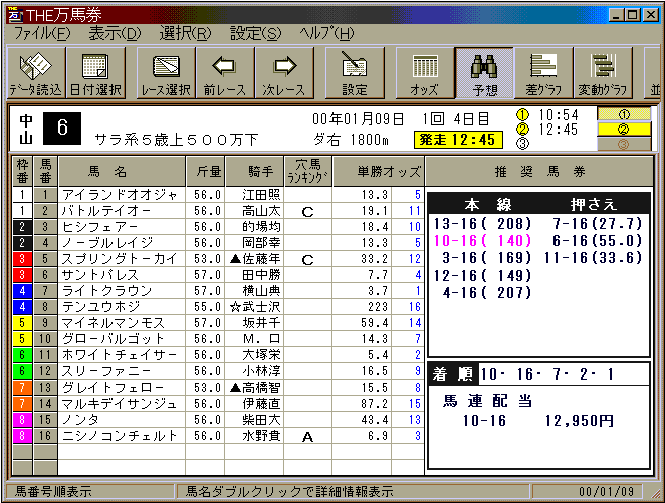
Task: Switch to the 差グラフ difference graph
Action: point(543,73)
